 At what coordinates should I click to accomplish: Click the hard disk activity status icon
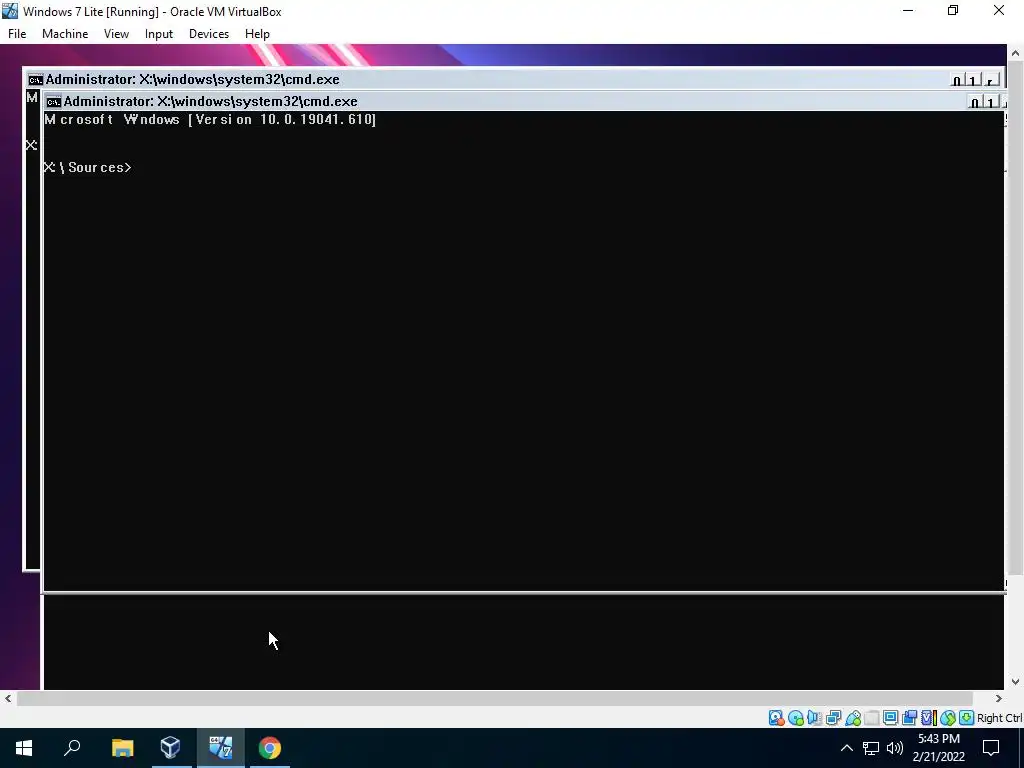click(x=776, y=718)
